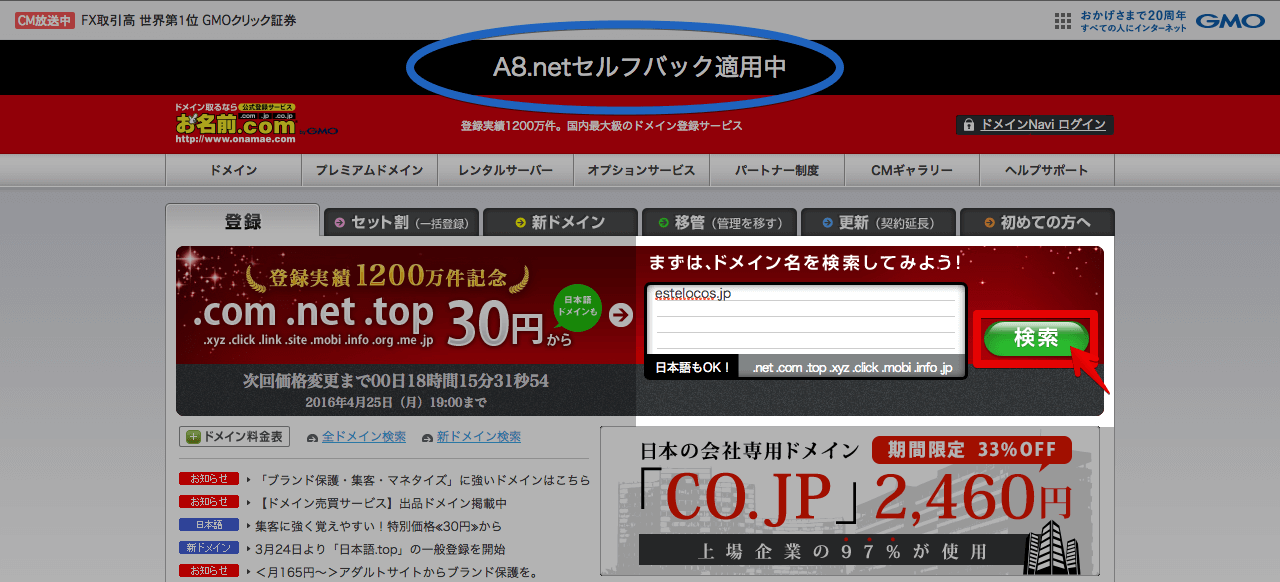The height and width of the screenshot is (582, 1280).
Task: Open the 特別価格≪30円≫ news item
Action: [x=378, y=526]
